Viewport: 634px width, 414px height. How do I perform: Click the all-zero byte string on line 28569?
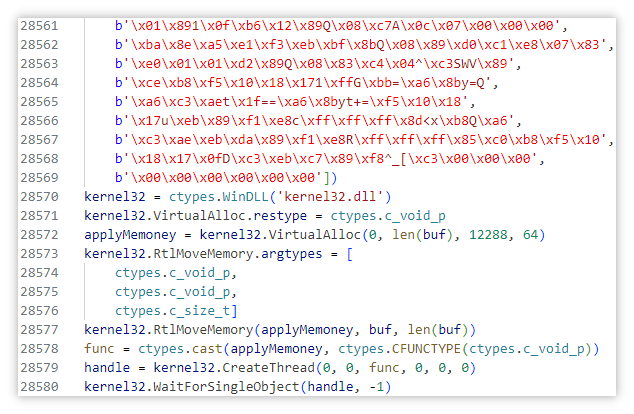pos(219,178)
